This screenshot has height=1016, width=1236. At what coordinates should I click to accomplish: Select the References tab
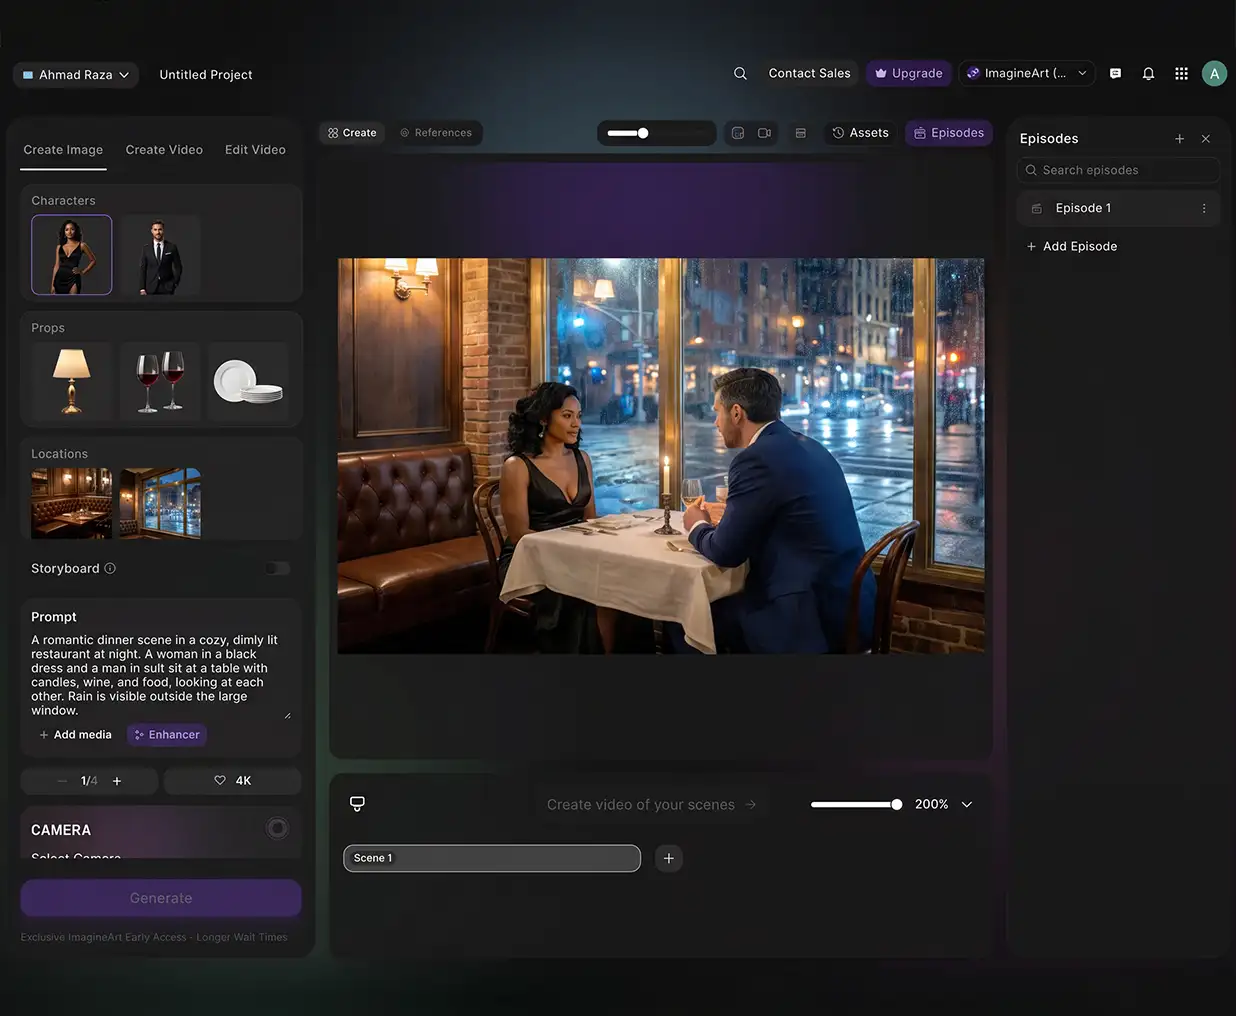(435, 133)
